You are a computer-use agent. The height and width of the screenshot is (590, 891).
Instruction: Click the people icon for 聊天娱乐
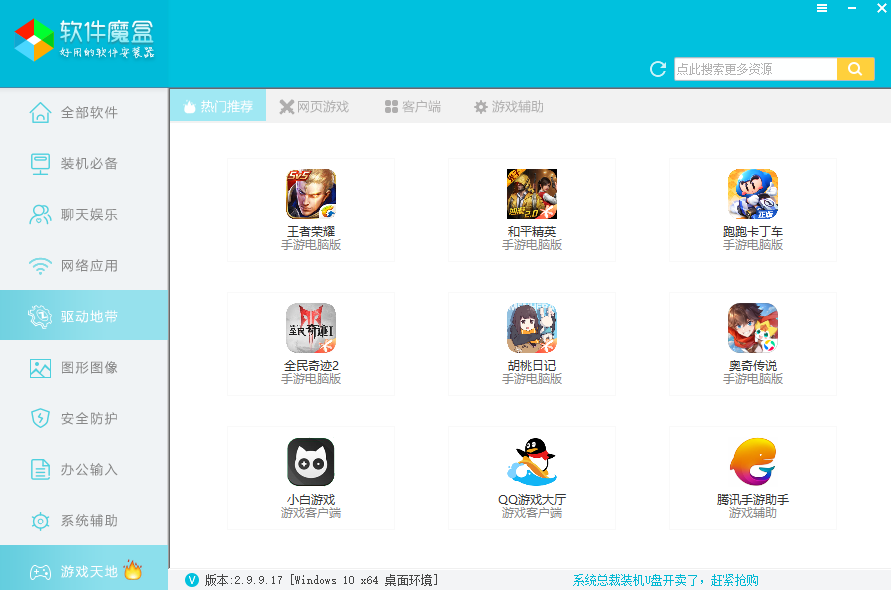tap(40, 214)
